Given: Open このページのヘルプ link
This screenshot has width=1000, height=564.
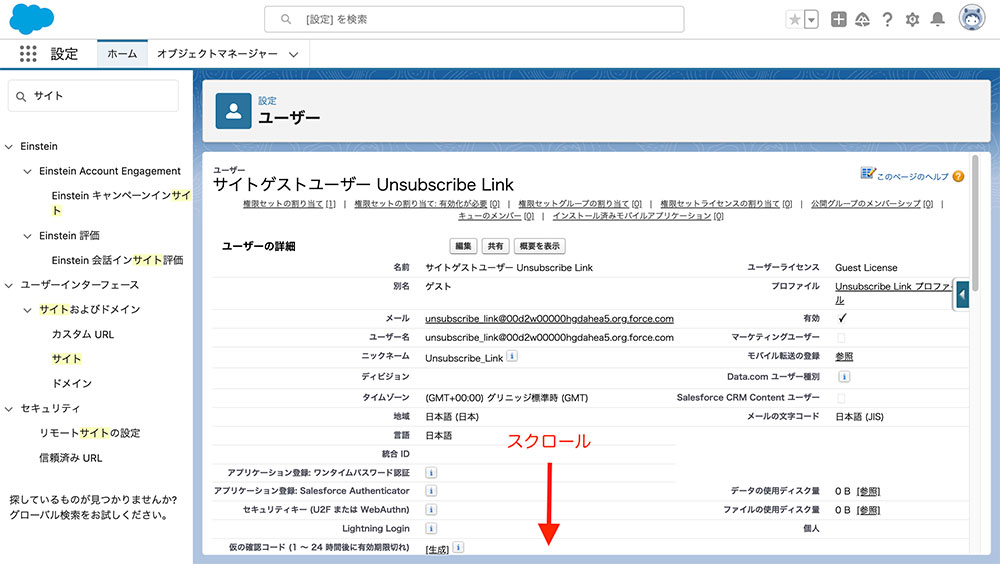Looking at the screenshot, I should (x=913, y=177).
